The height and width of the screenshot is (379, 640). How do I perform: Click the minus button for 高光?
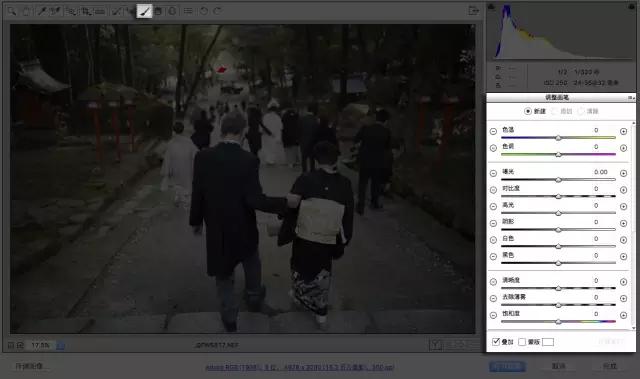(493, 206)
